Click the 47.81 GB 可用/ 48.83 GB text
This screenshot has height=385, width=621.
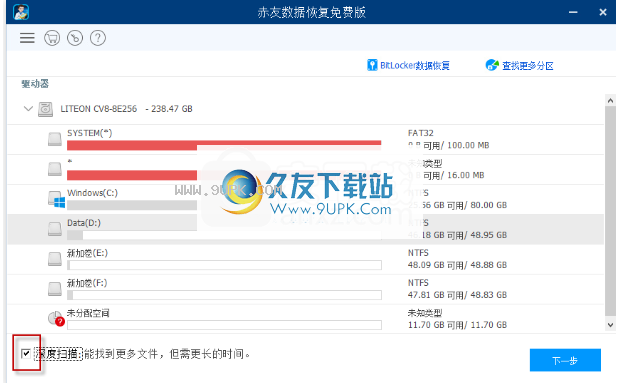[x=457, y=295]
